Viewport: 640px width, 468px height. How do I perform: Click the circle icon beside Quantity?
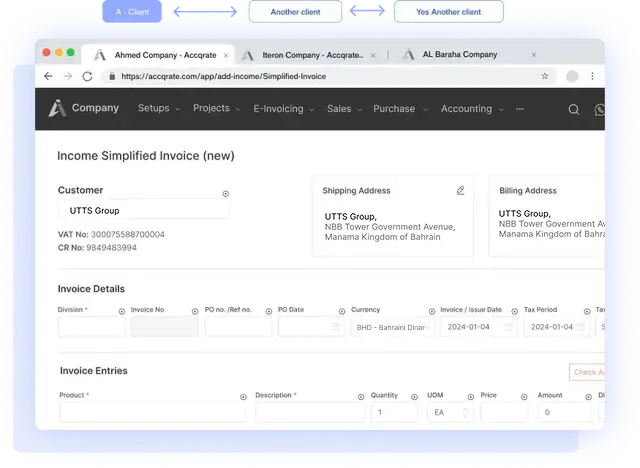coord(414,397)
